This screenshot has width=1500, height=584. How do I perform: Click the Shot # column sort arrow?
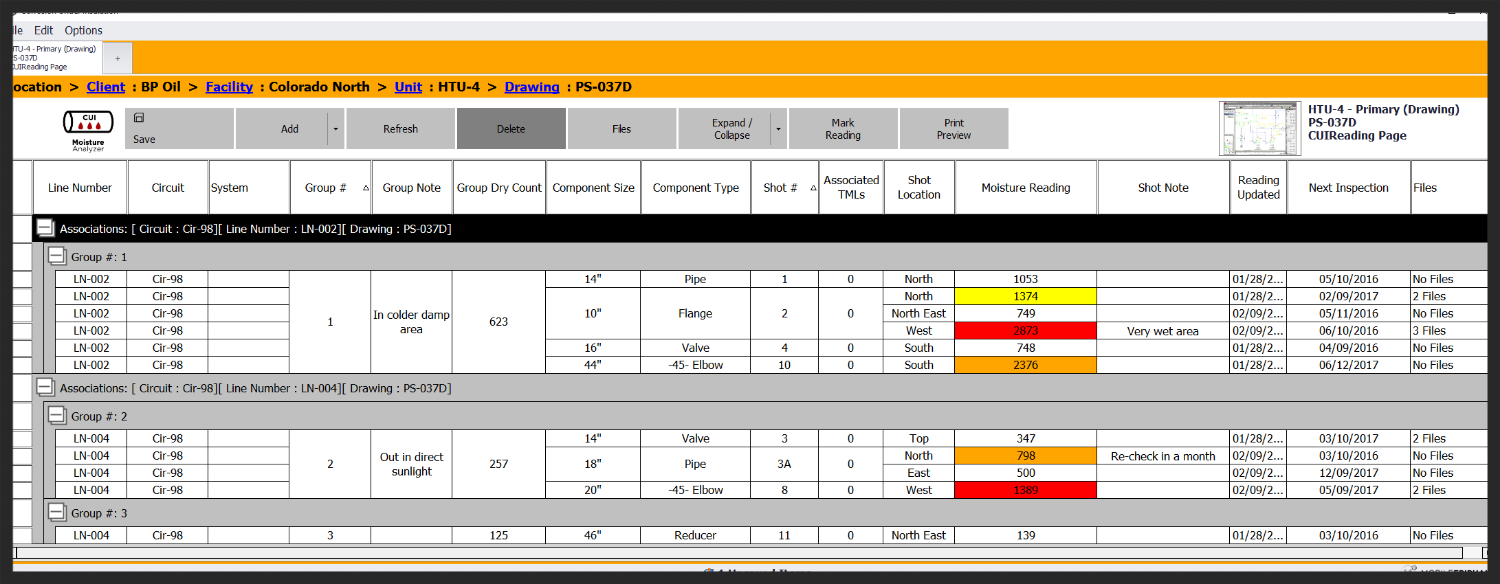pos(808,188)
